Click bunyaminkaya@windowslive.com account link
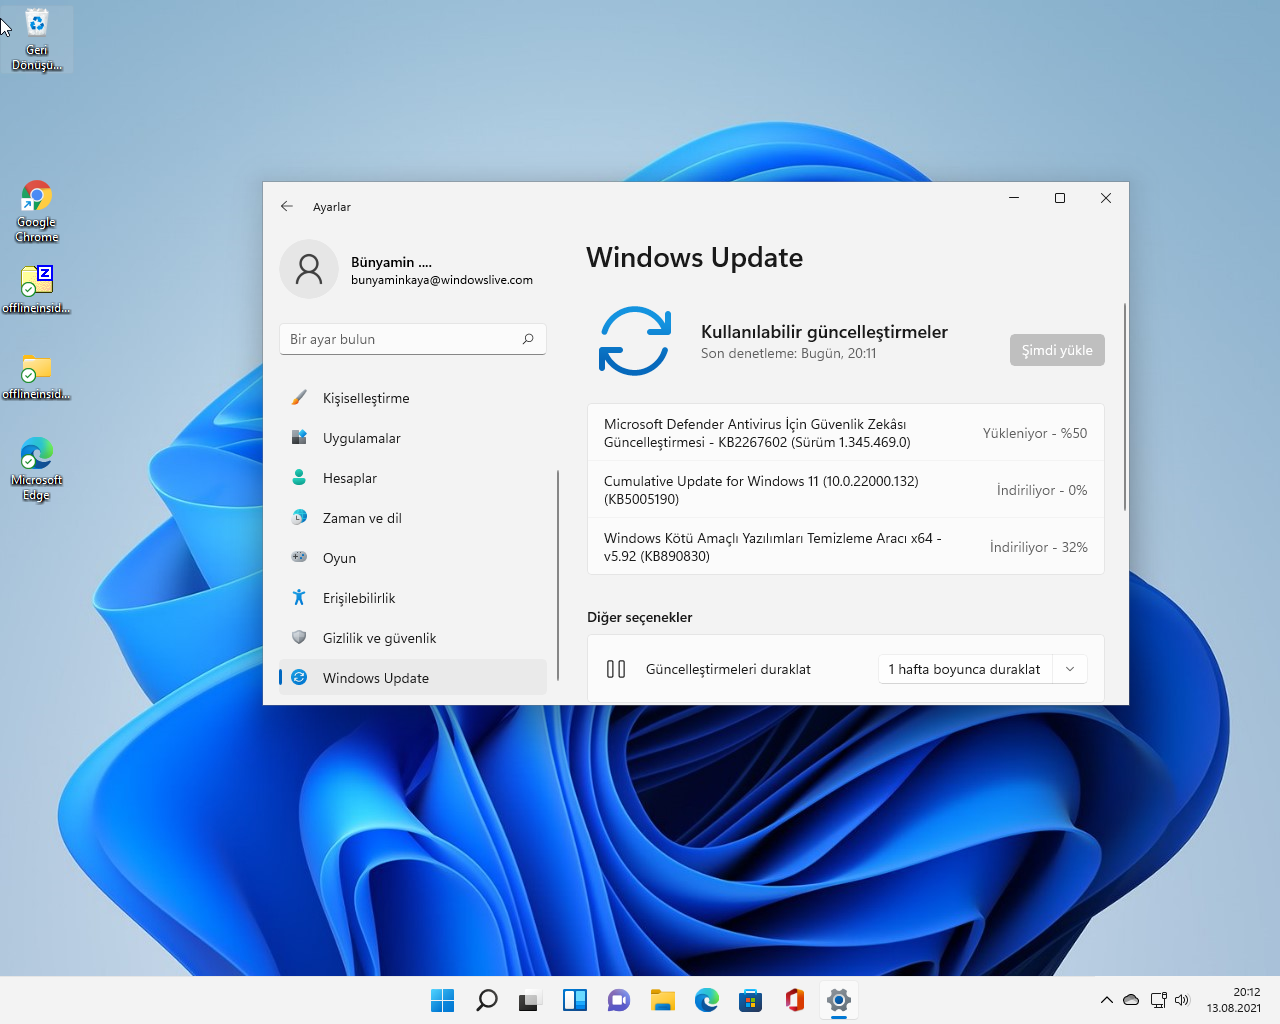 (x=442, y=280)
